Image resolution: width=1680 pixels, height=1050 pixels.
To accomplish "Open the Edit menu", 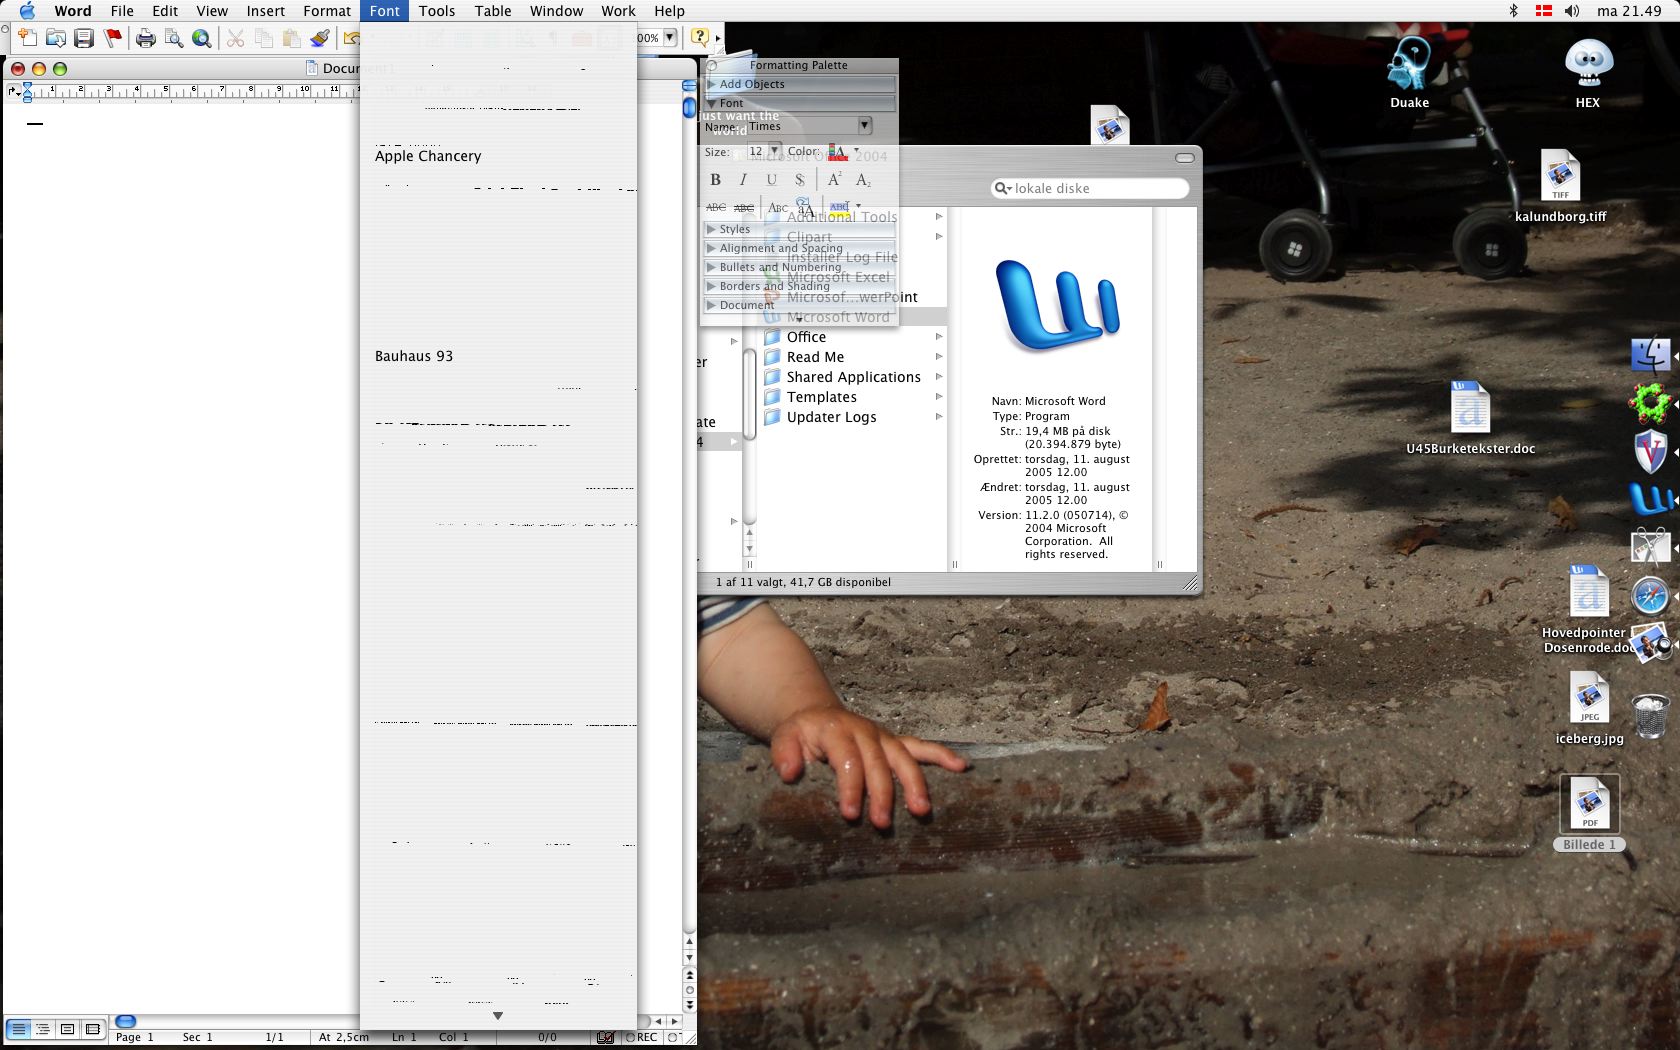I will coord(165,11).
